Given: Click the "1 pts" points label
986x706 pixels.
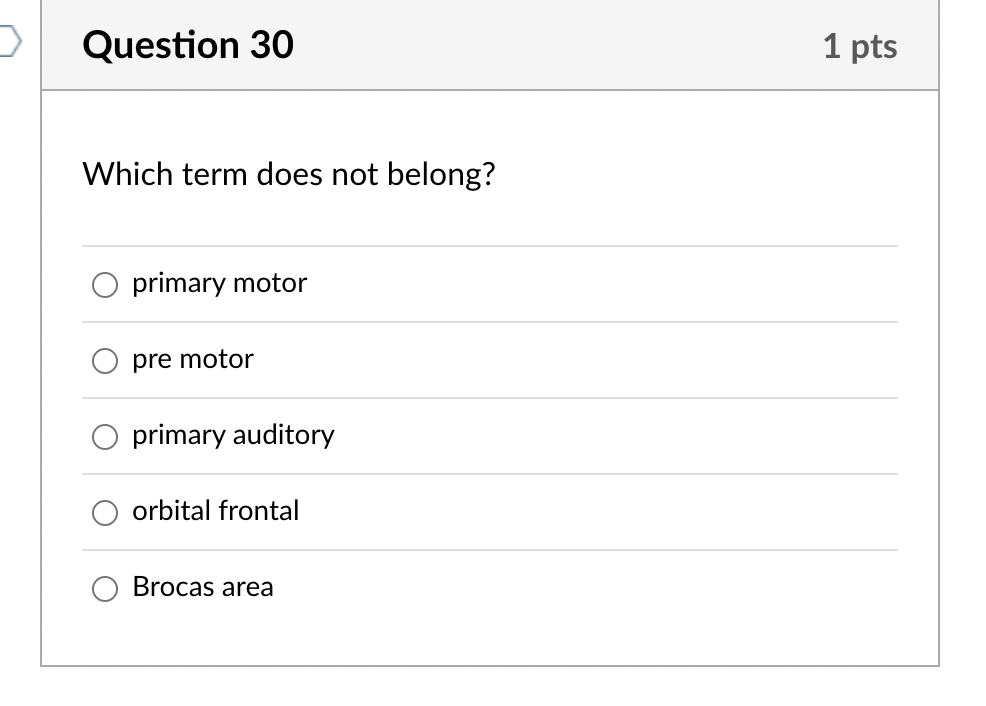Looking at the screenshot, I should [860, 46].
